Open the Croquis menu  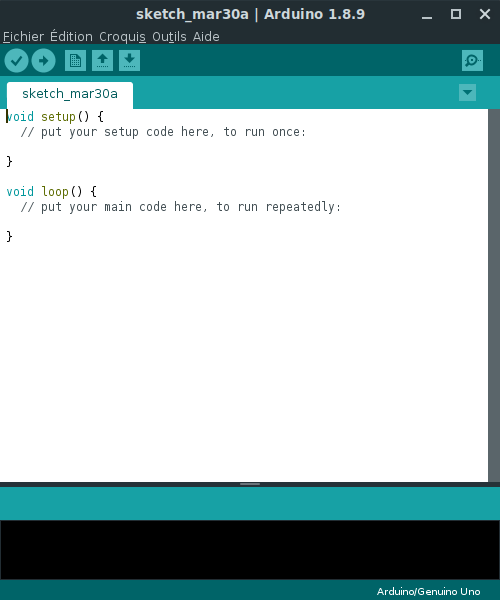point(122,37)
